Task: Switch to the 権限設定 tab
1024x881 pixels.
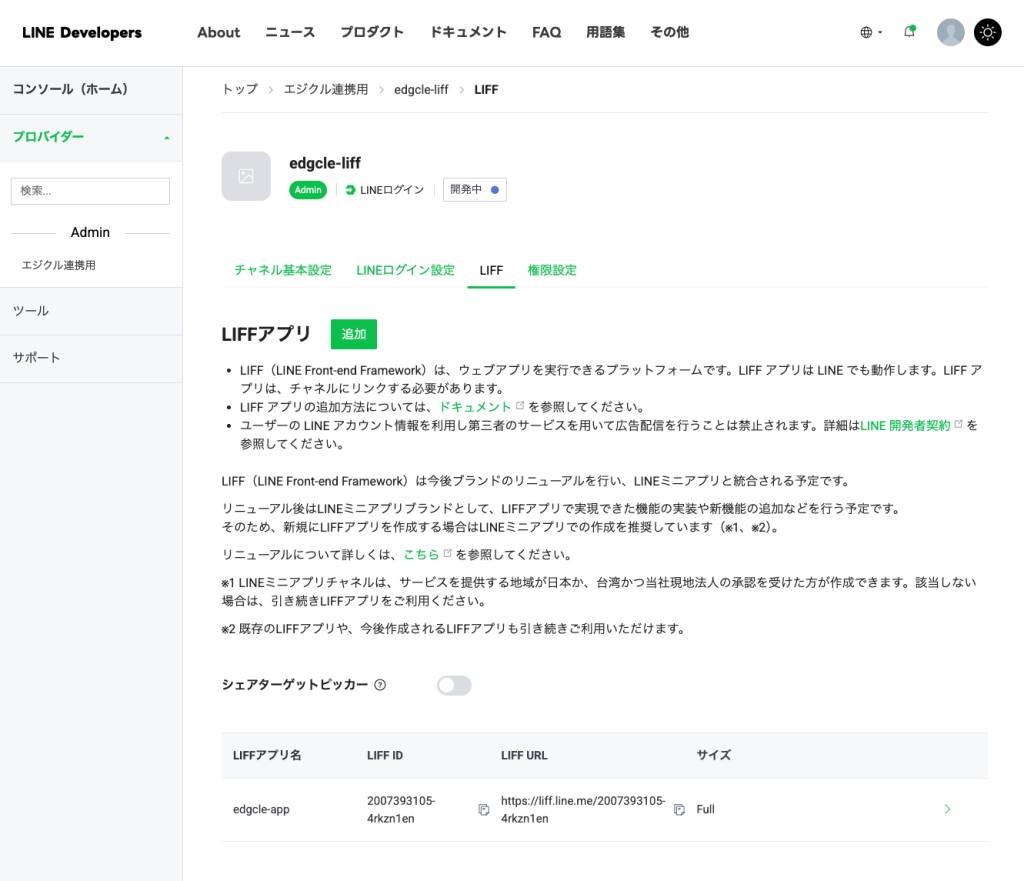Action: point(552,270)
